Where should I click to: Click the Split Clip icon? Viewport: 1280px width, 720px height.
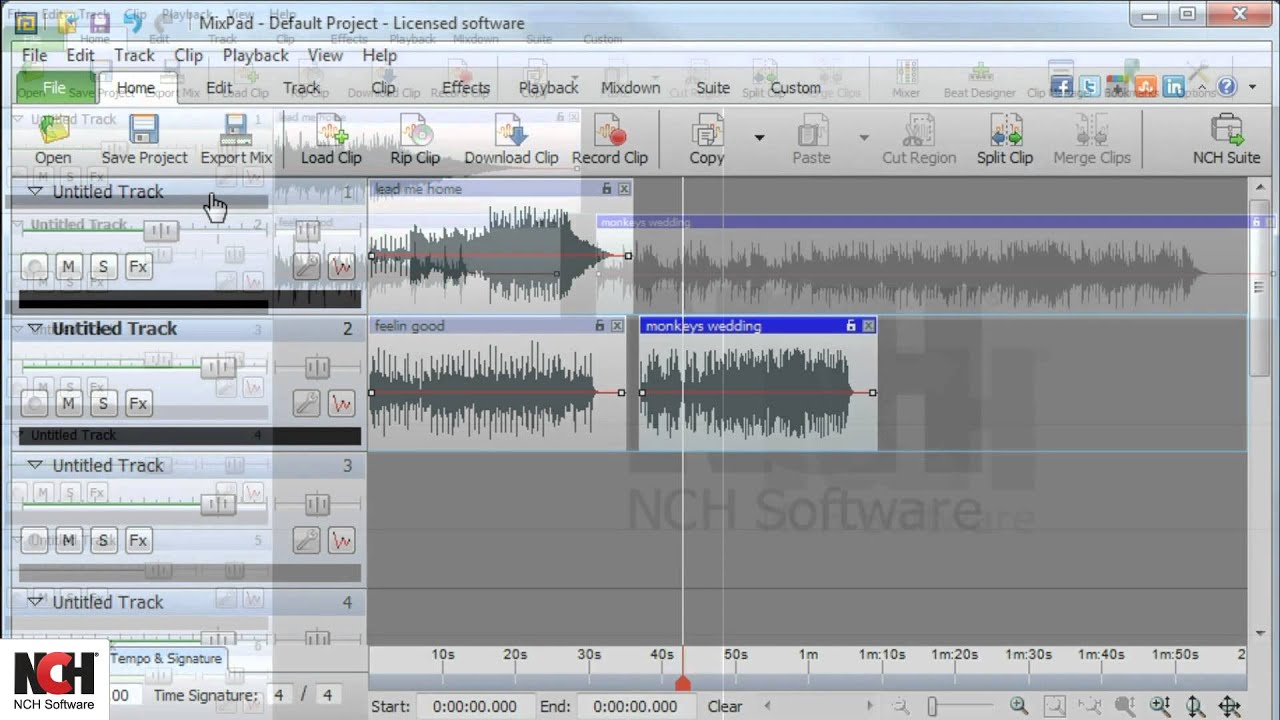[1005, 130]
